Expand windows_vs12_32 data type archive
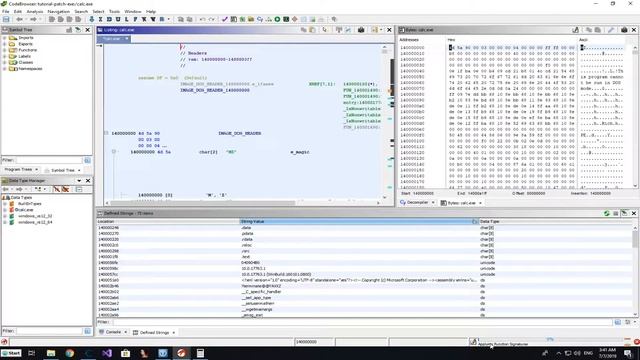The width and height of the screenshot is (640, 360). click(x=5, y=216)
